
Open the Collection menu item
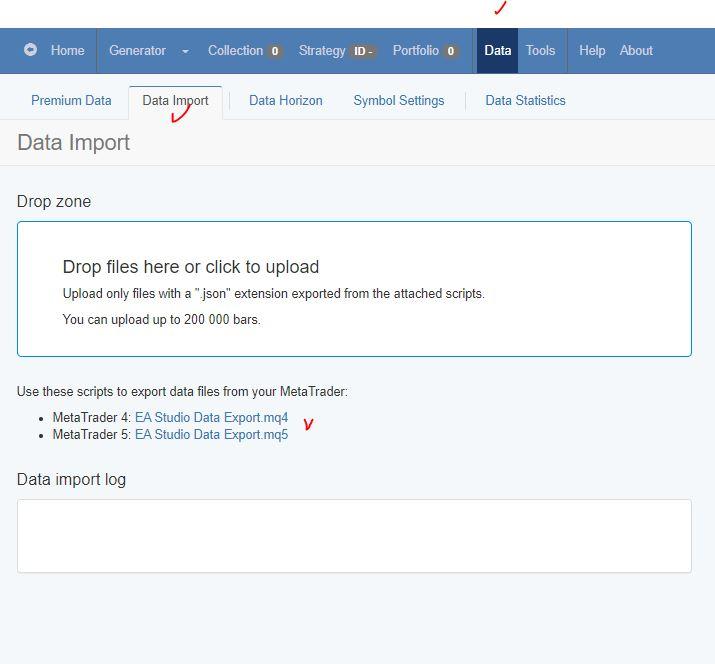point(235,51)
